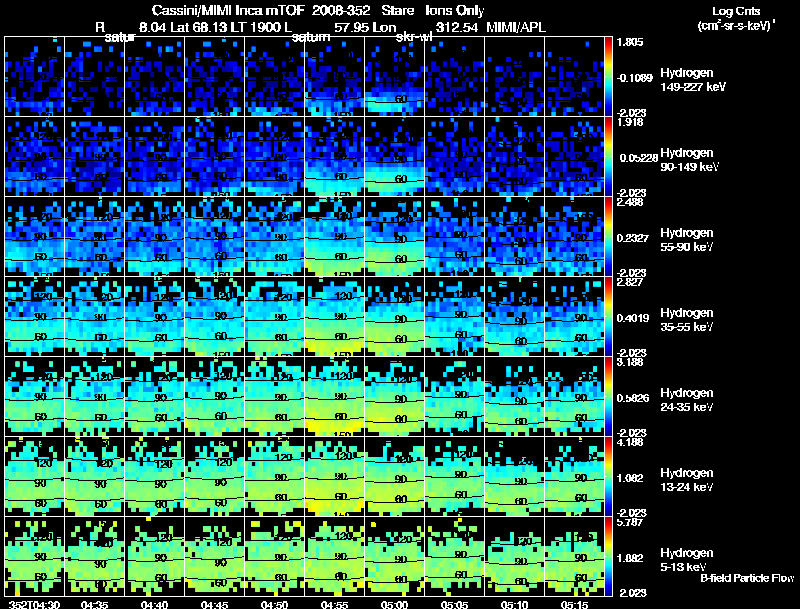Click color bar for 35-55 keV row
This screenshot has height=609, width=800.
(608, 317)
